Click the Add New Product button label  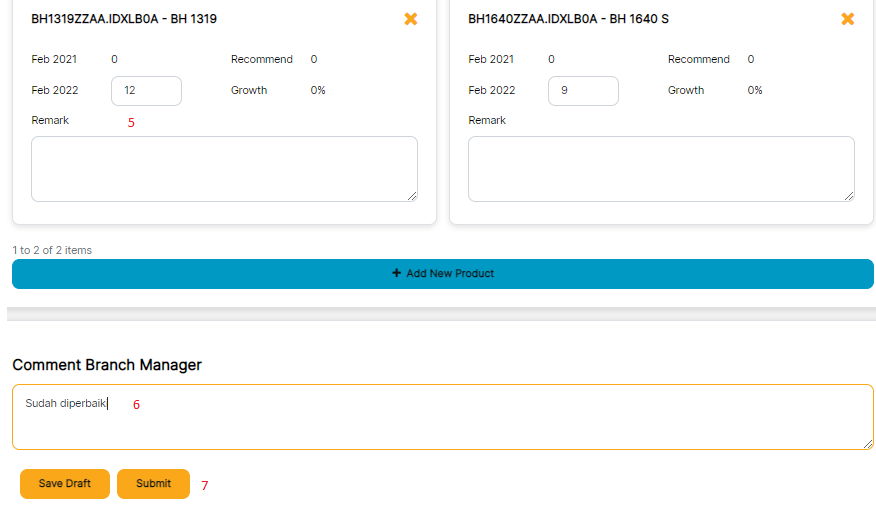(x=450, y=273)
